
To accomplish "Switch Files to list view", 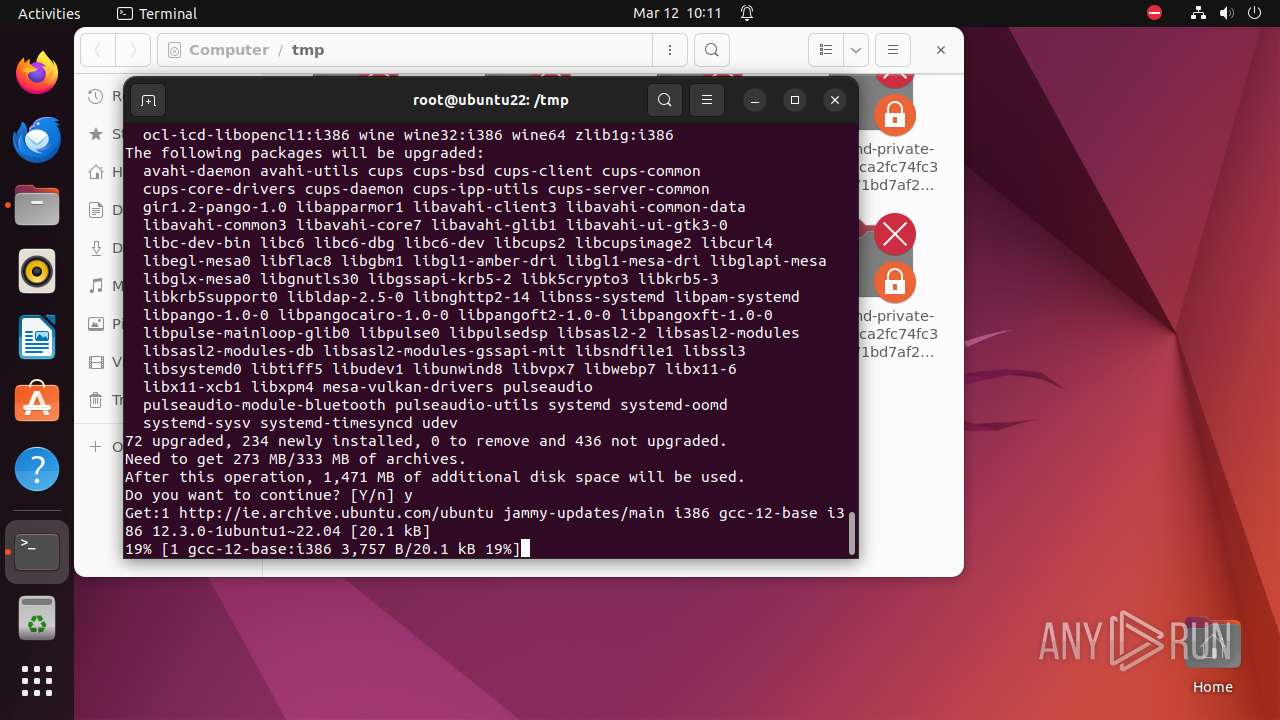I will tap(826, 50).
